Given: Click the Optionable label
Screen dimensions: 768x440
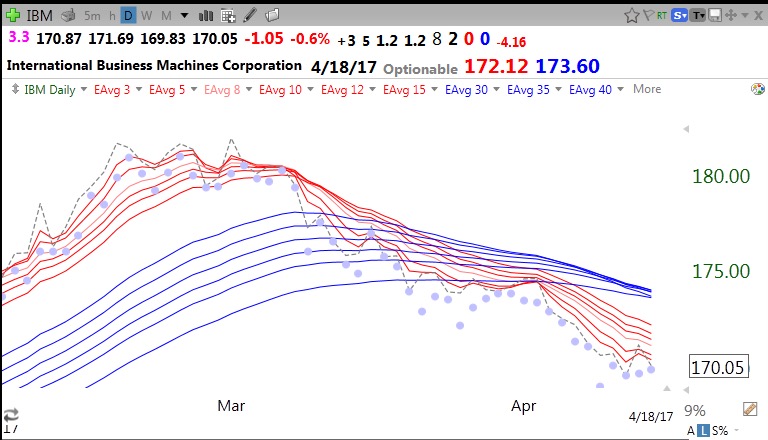Looking at the screenshot, I should point(420,69).
